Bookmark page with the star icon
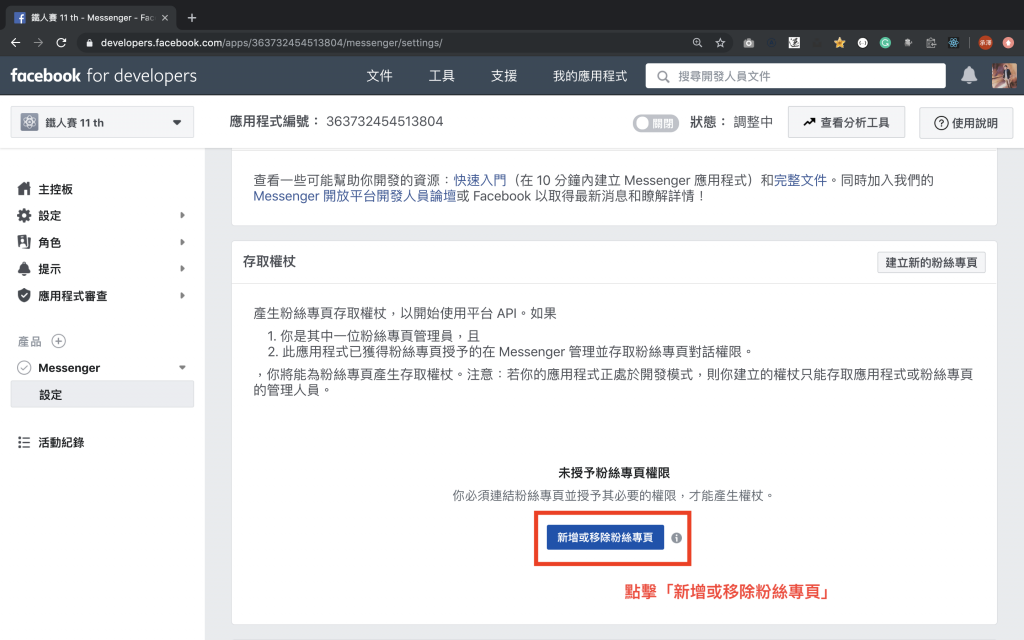This screenshot has width=1024, height=640. (x=720, y=42)
